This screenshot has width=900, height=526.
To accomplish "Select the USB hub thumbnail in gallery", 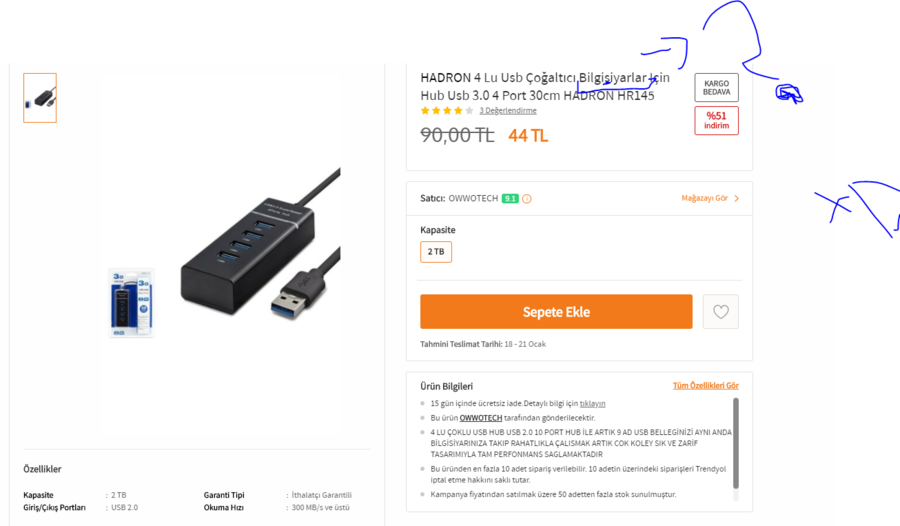I will point(40,98).
